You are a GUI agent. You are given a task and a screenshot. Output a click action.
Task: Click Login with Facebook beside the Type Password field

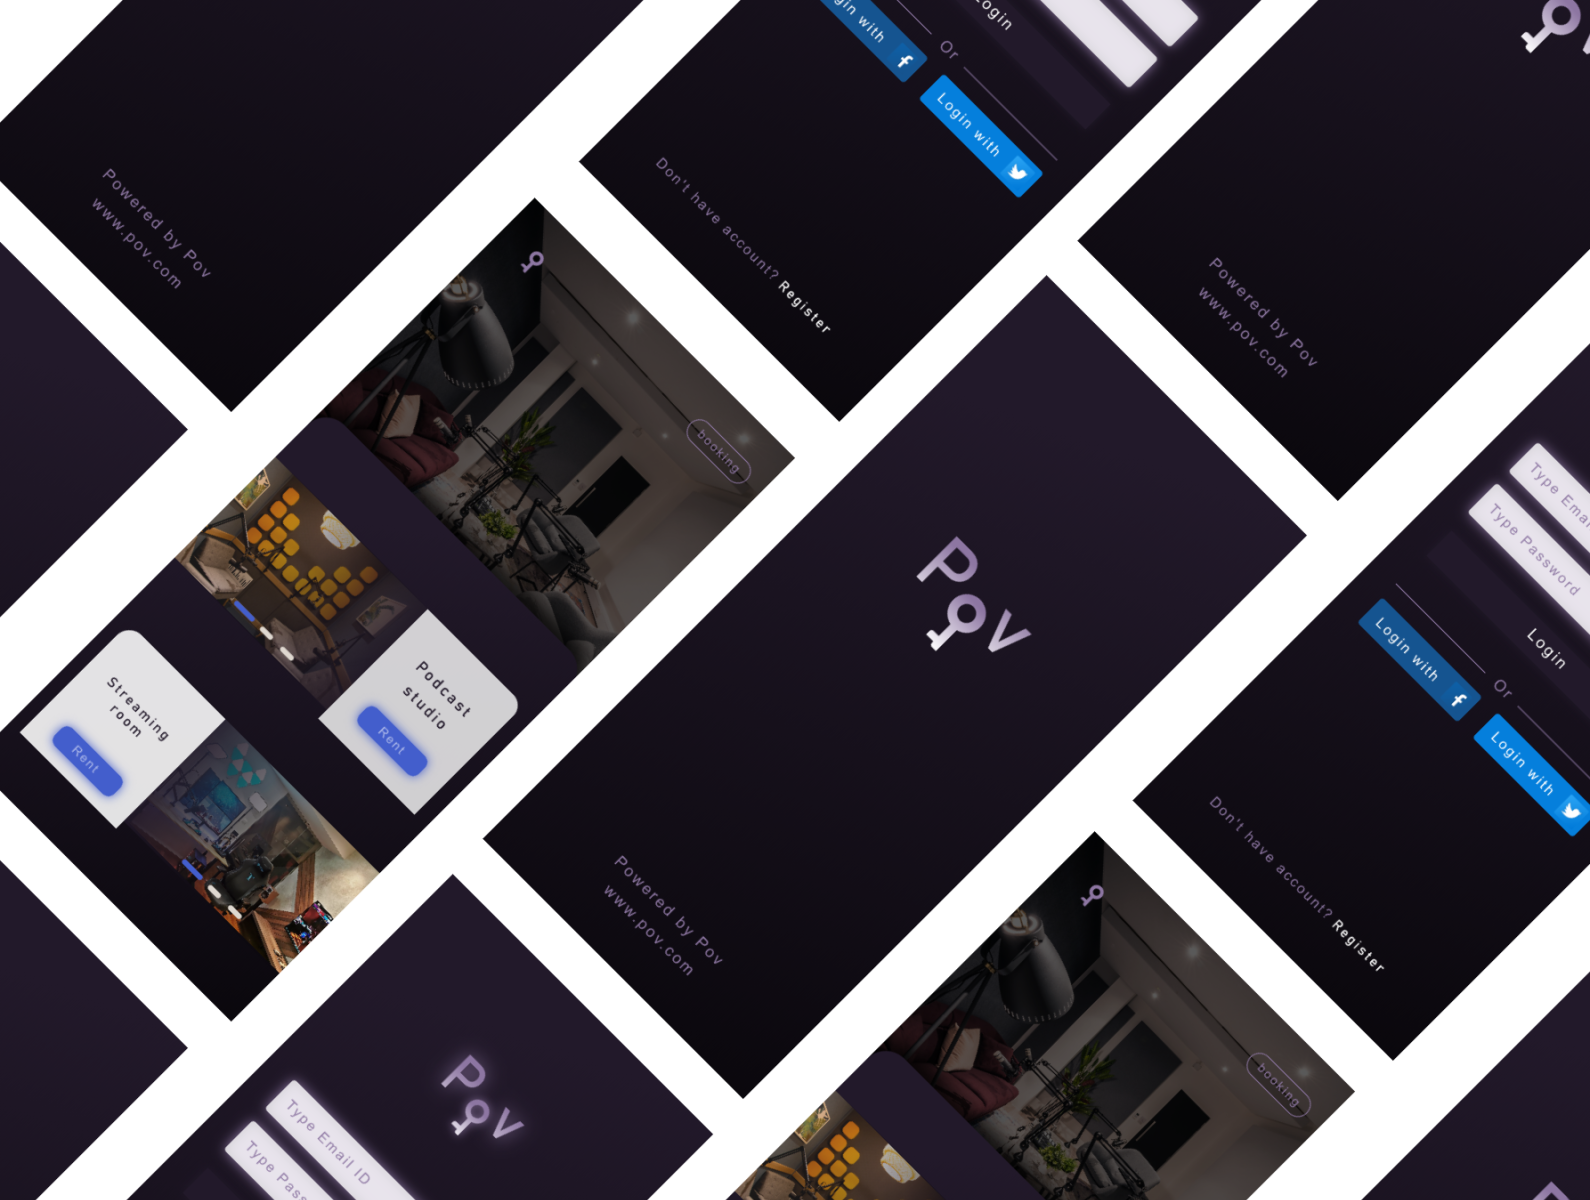point(1420,660)
